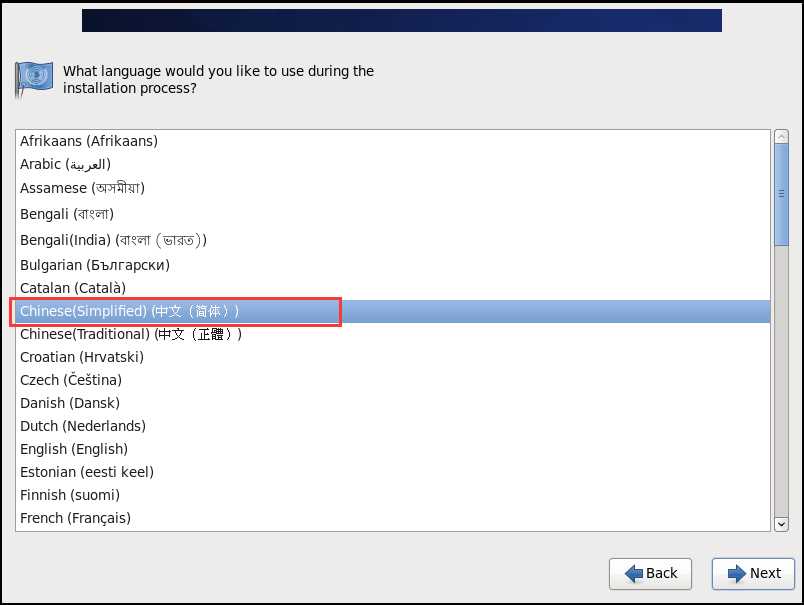Choose English (English) language
Image resolution: width=804 pixels, height=605 pixels.
tap(393, 449)
